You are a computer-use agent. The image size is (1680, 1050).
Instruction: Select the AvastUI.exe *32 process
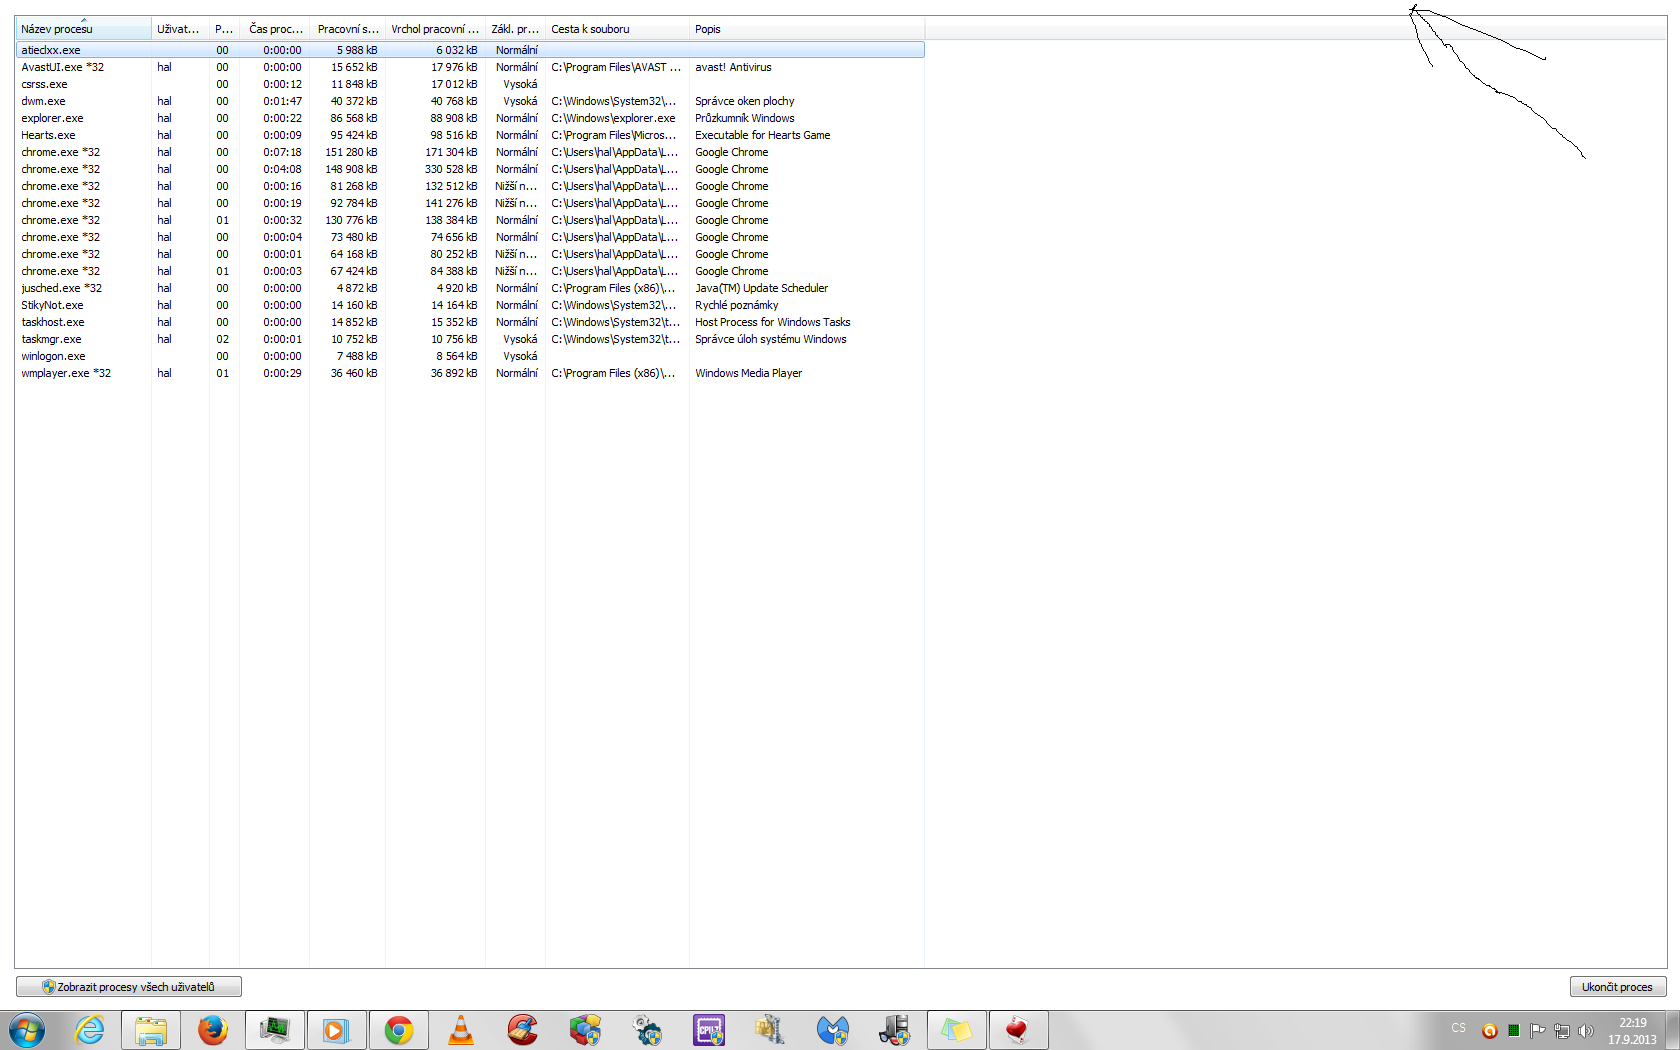point(469,67)
